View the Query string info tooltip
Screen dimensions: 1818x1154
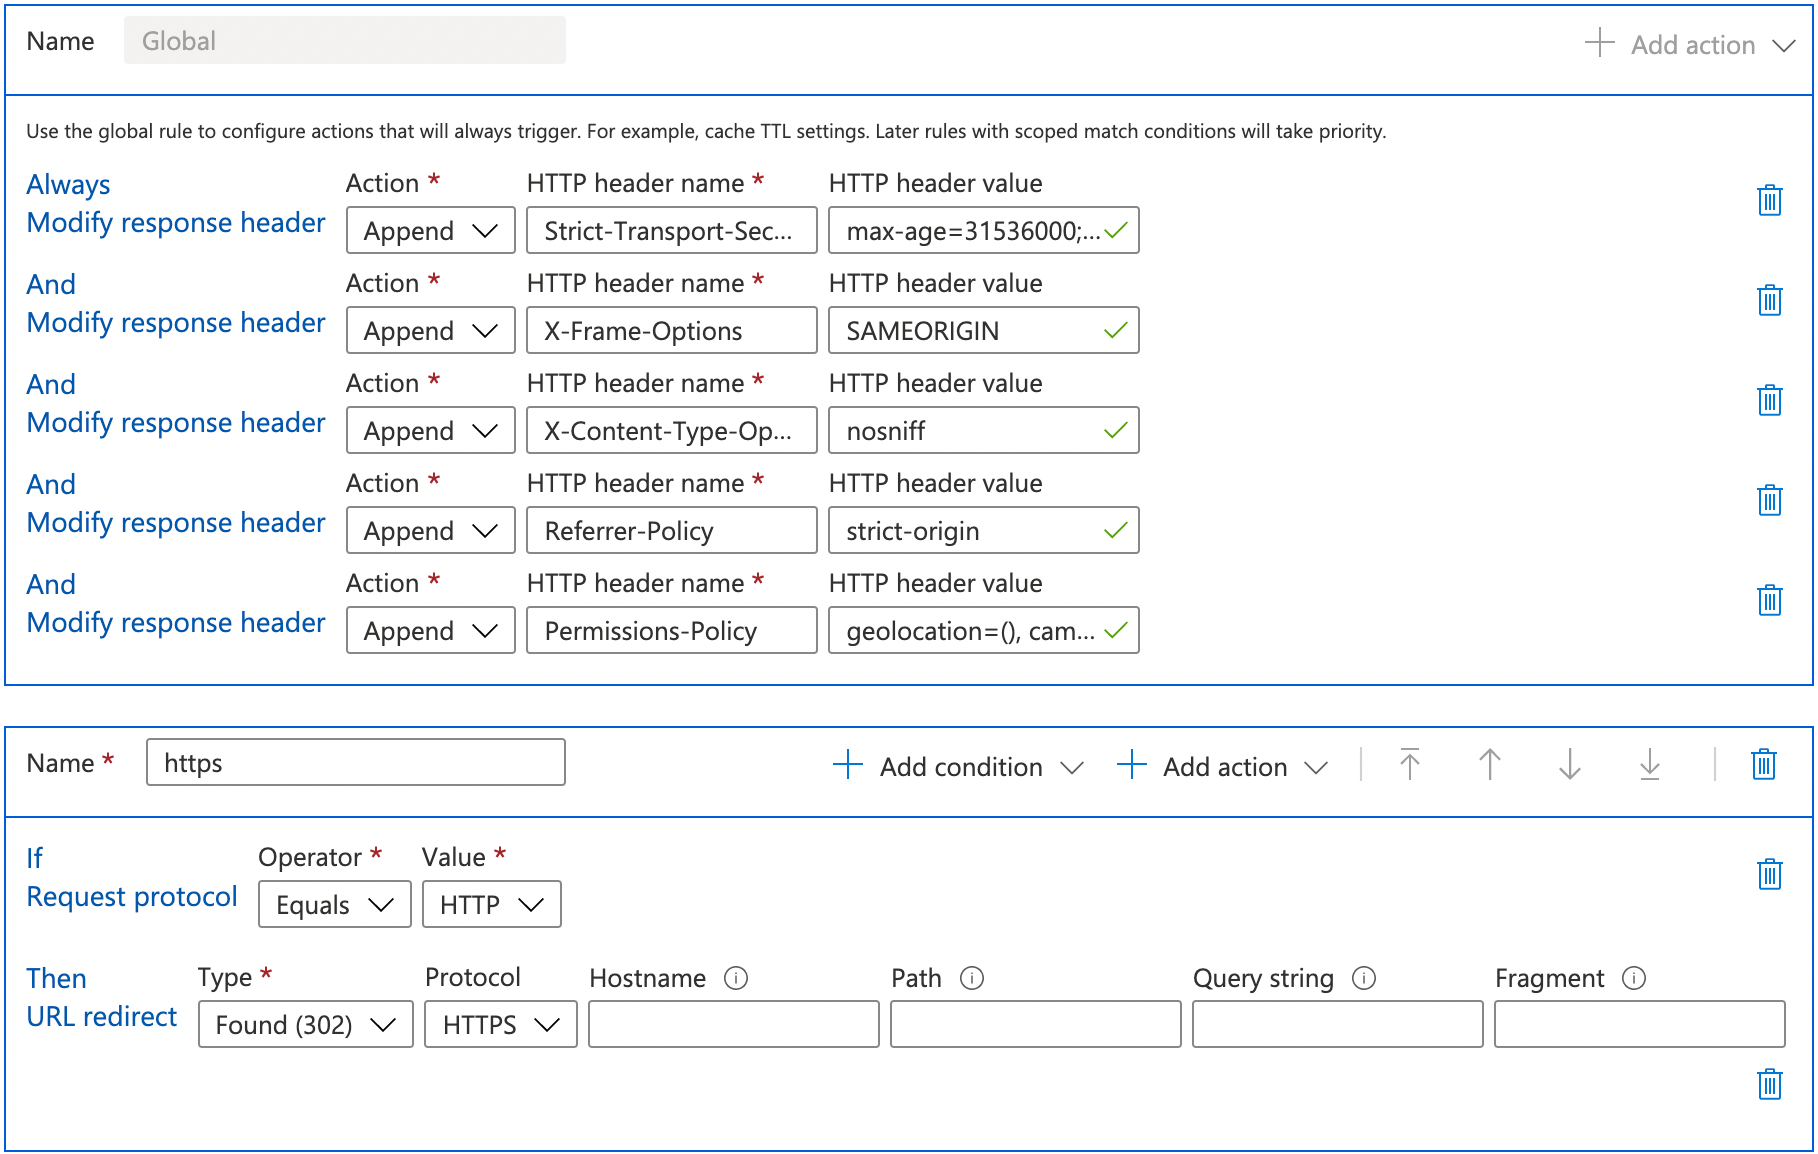click(1365, 978)
